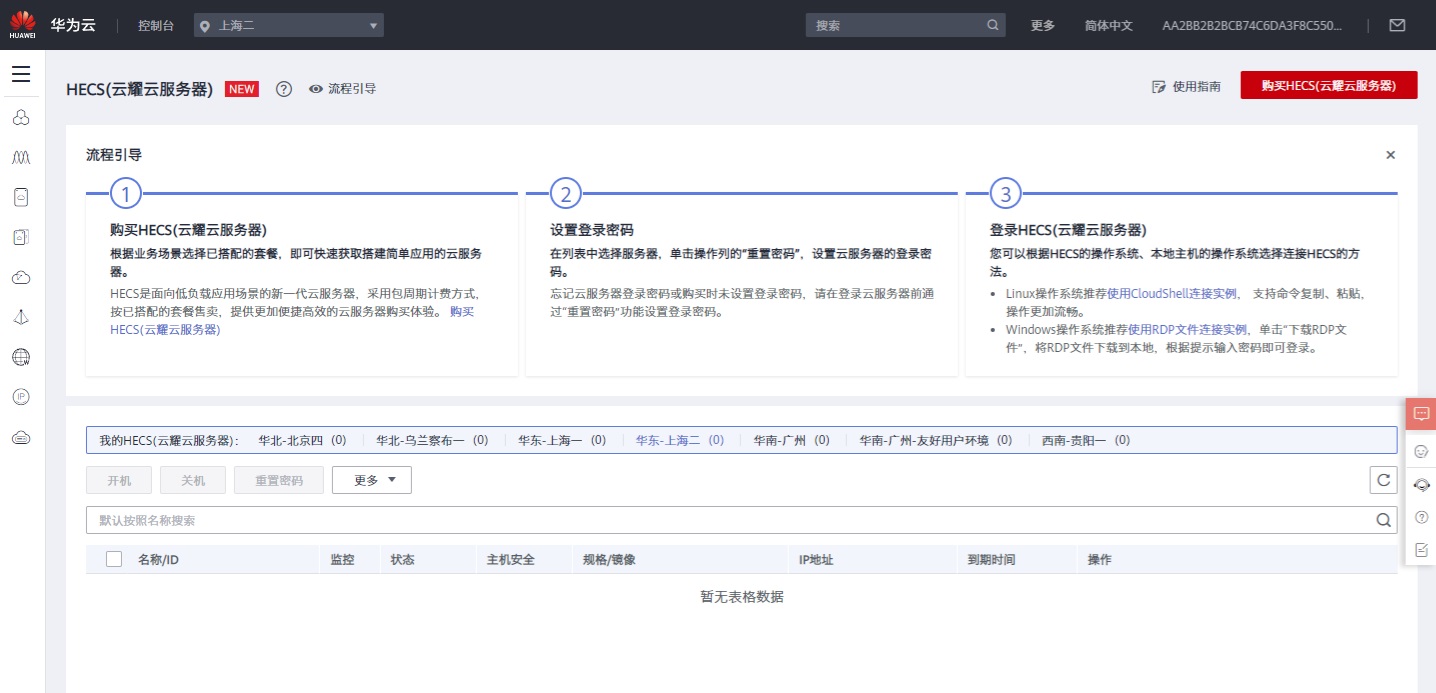
Task: Click the 暂无表格数据 empty table message
Action: click(741, 597)
